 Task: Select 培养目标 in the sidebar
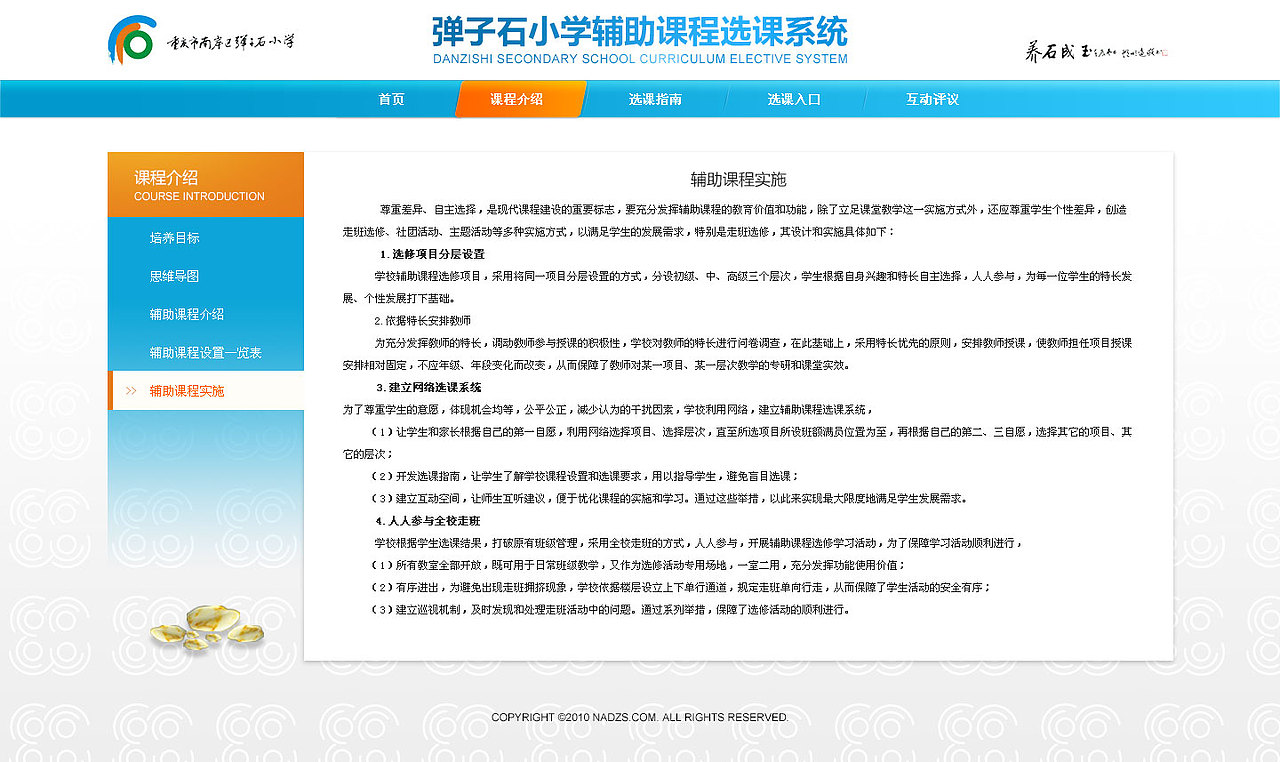tap(175, 237)
